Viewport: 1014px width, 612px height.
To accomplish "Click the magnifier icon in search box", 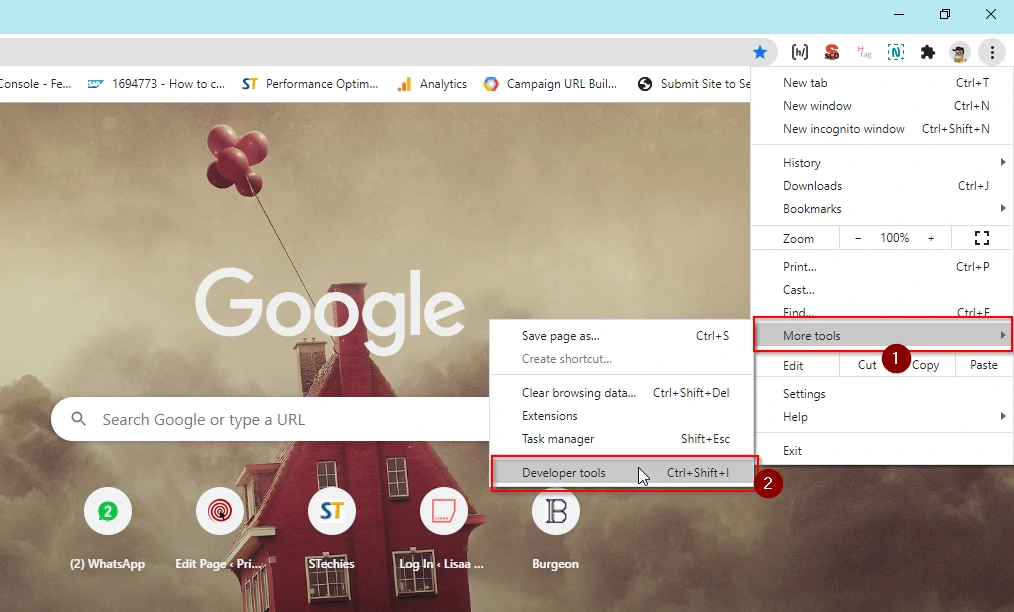I will click(78, 419).
